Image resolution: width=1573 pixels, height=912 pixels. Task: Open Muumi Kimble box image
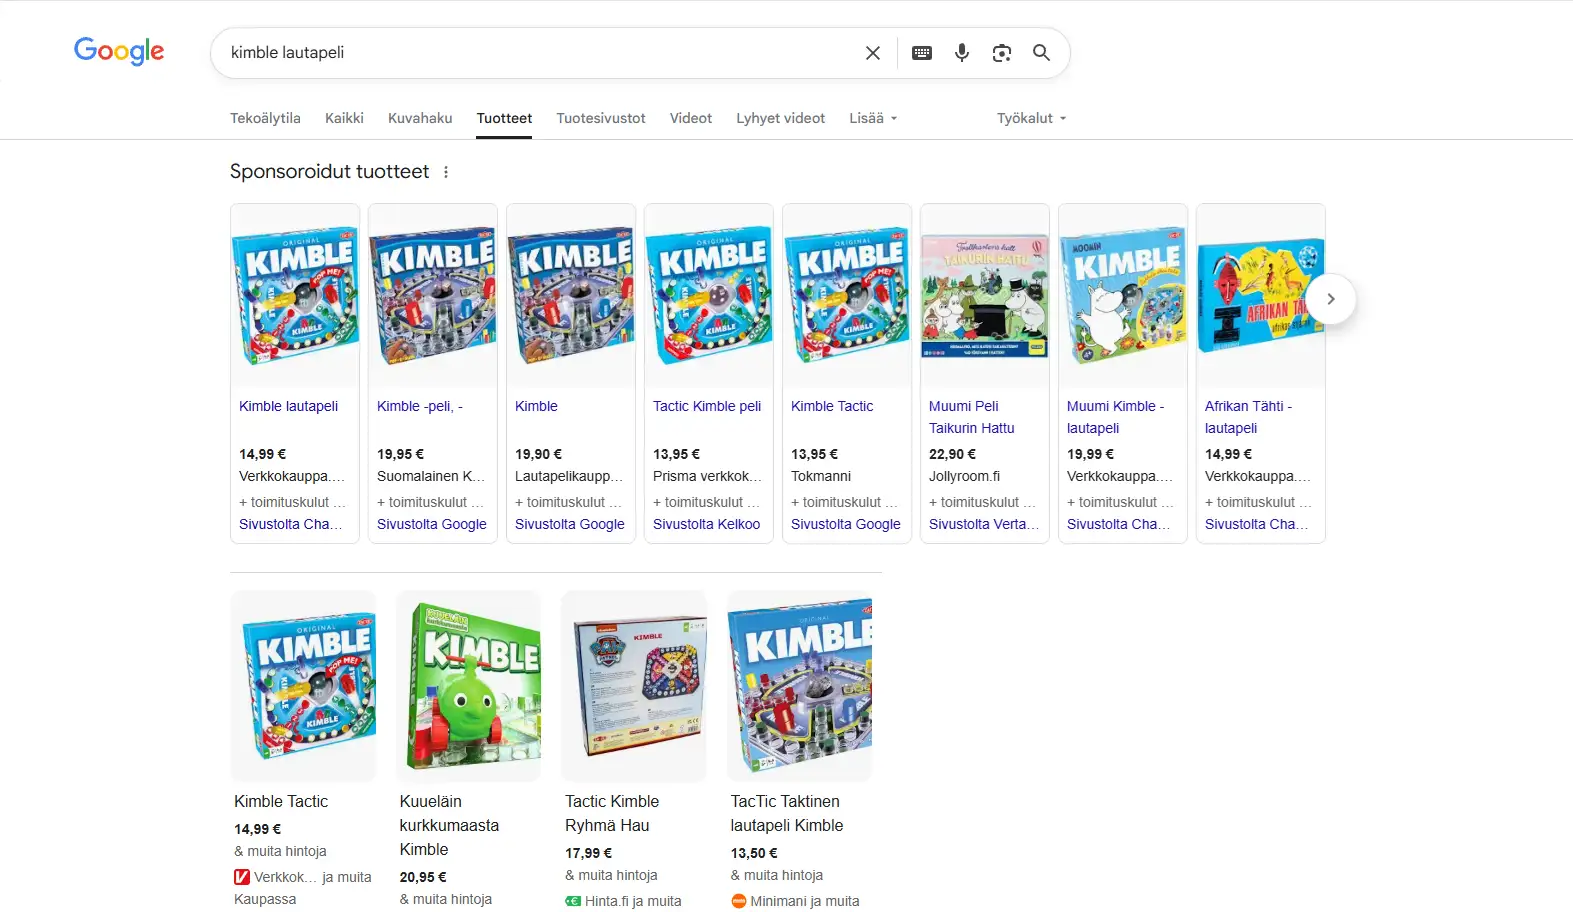pos(1123,296)
